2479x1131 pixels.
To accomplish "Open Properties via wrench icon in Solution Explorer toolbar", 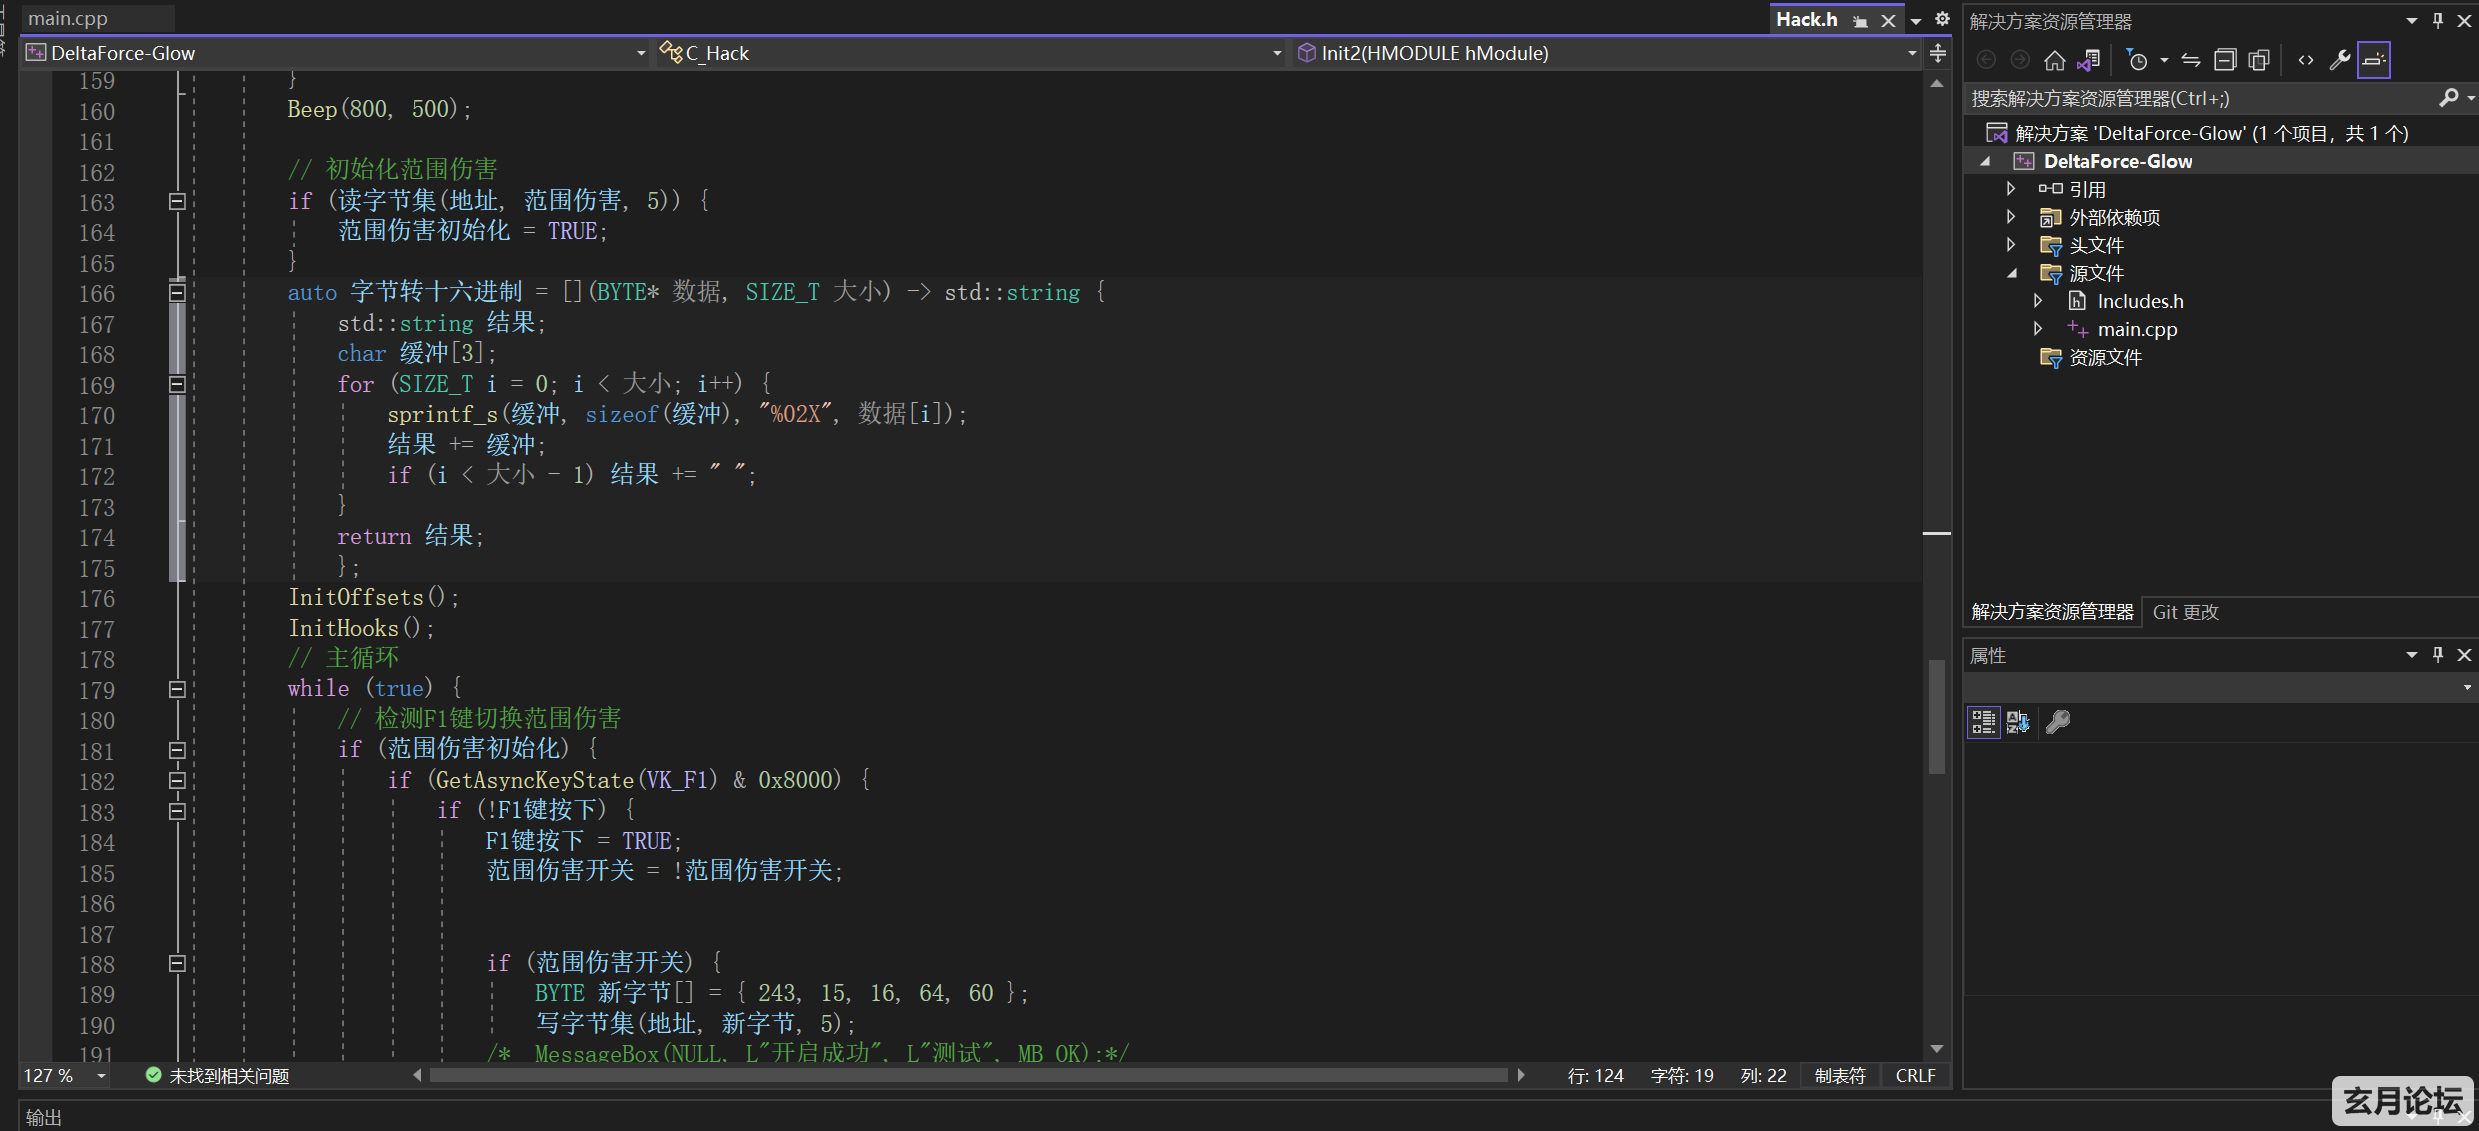I will click(x=2339, y=59).
